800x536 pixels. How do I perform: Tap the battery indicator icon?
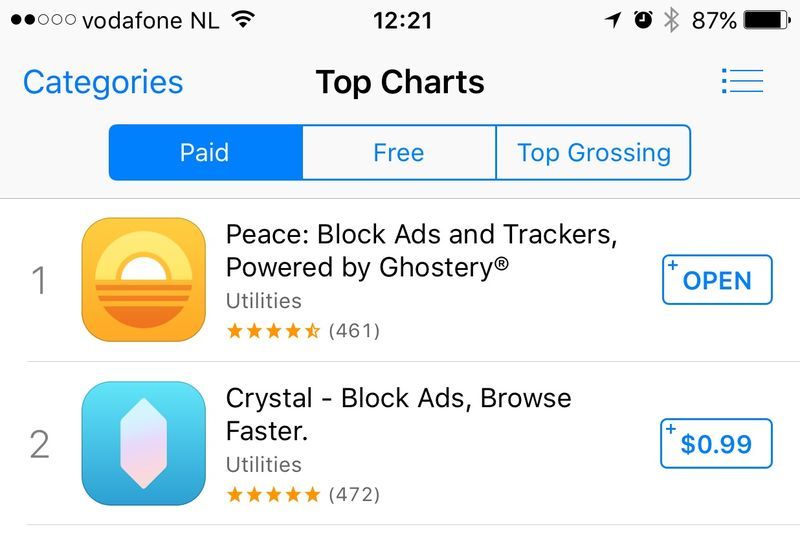point(767,20)
